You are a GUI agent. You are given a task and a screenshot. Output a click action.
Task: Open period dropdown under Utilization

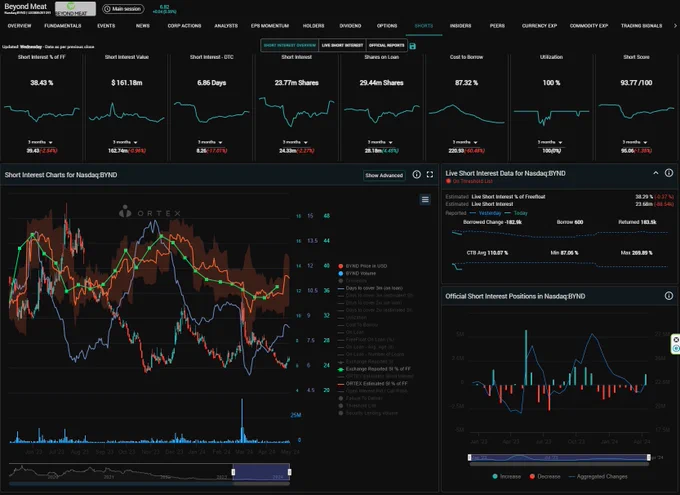click(550, 142)
